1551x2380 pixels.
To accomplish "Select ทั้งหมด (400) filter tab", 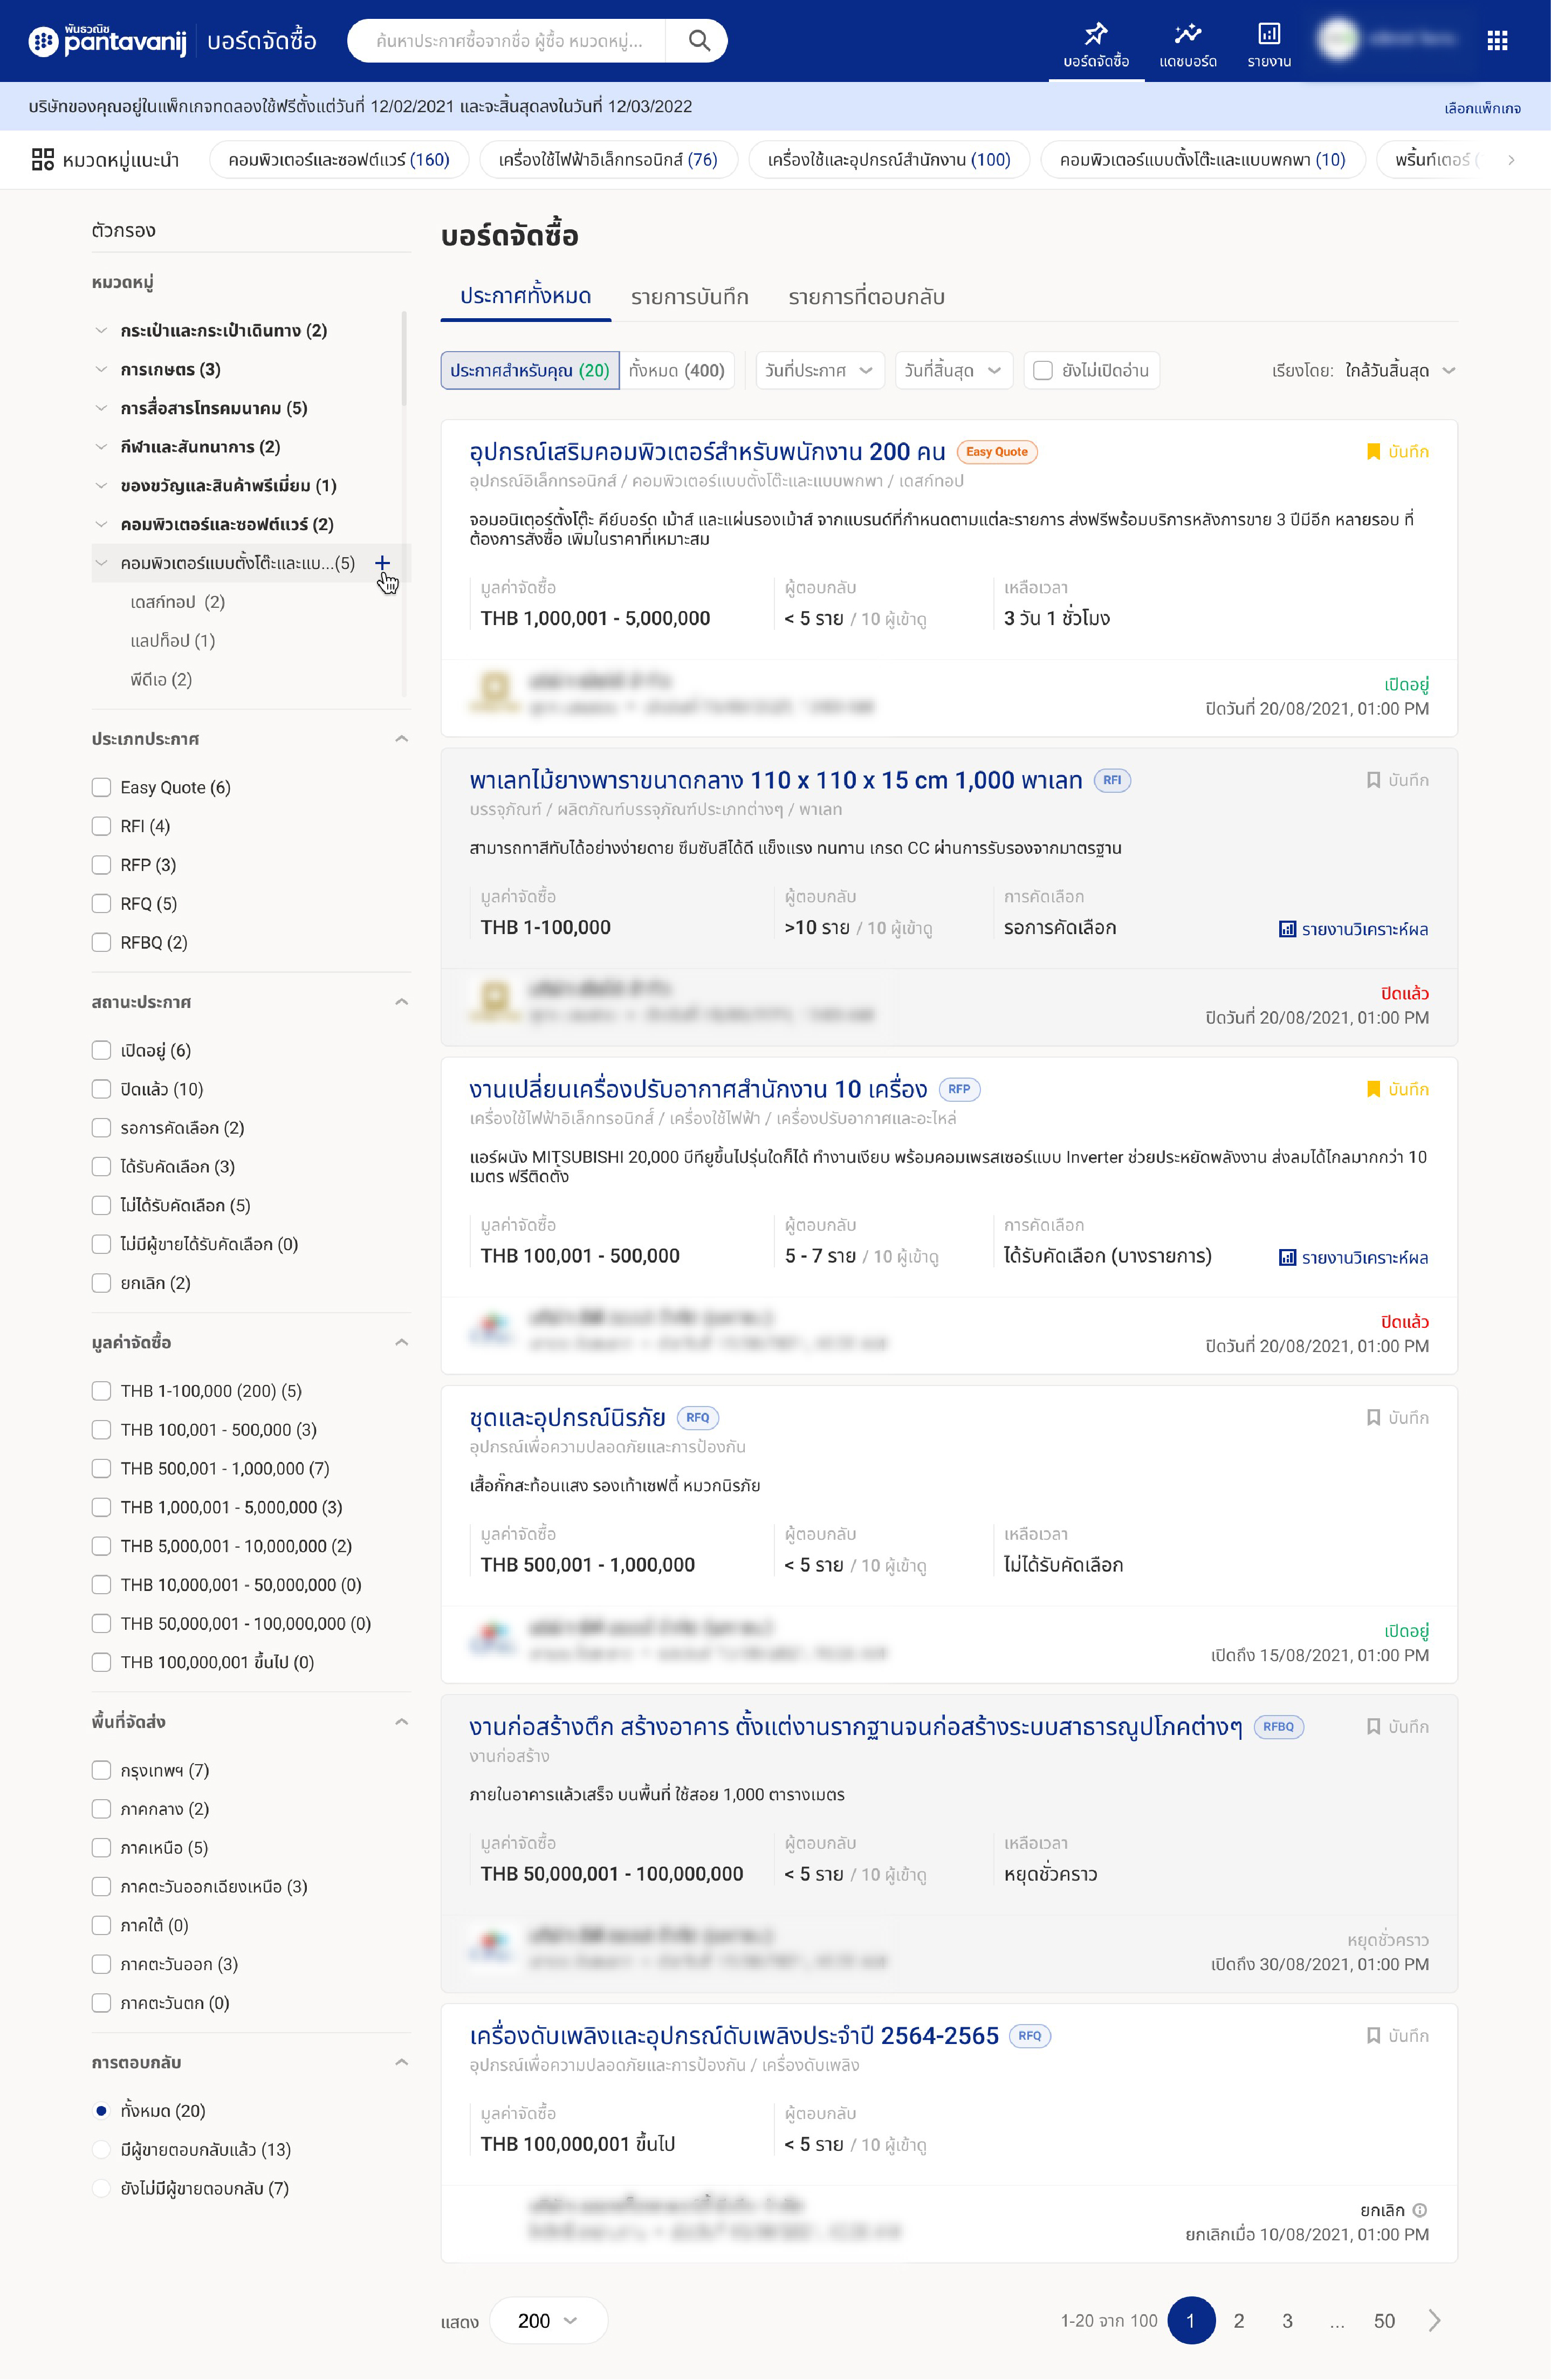I will 677,370.
